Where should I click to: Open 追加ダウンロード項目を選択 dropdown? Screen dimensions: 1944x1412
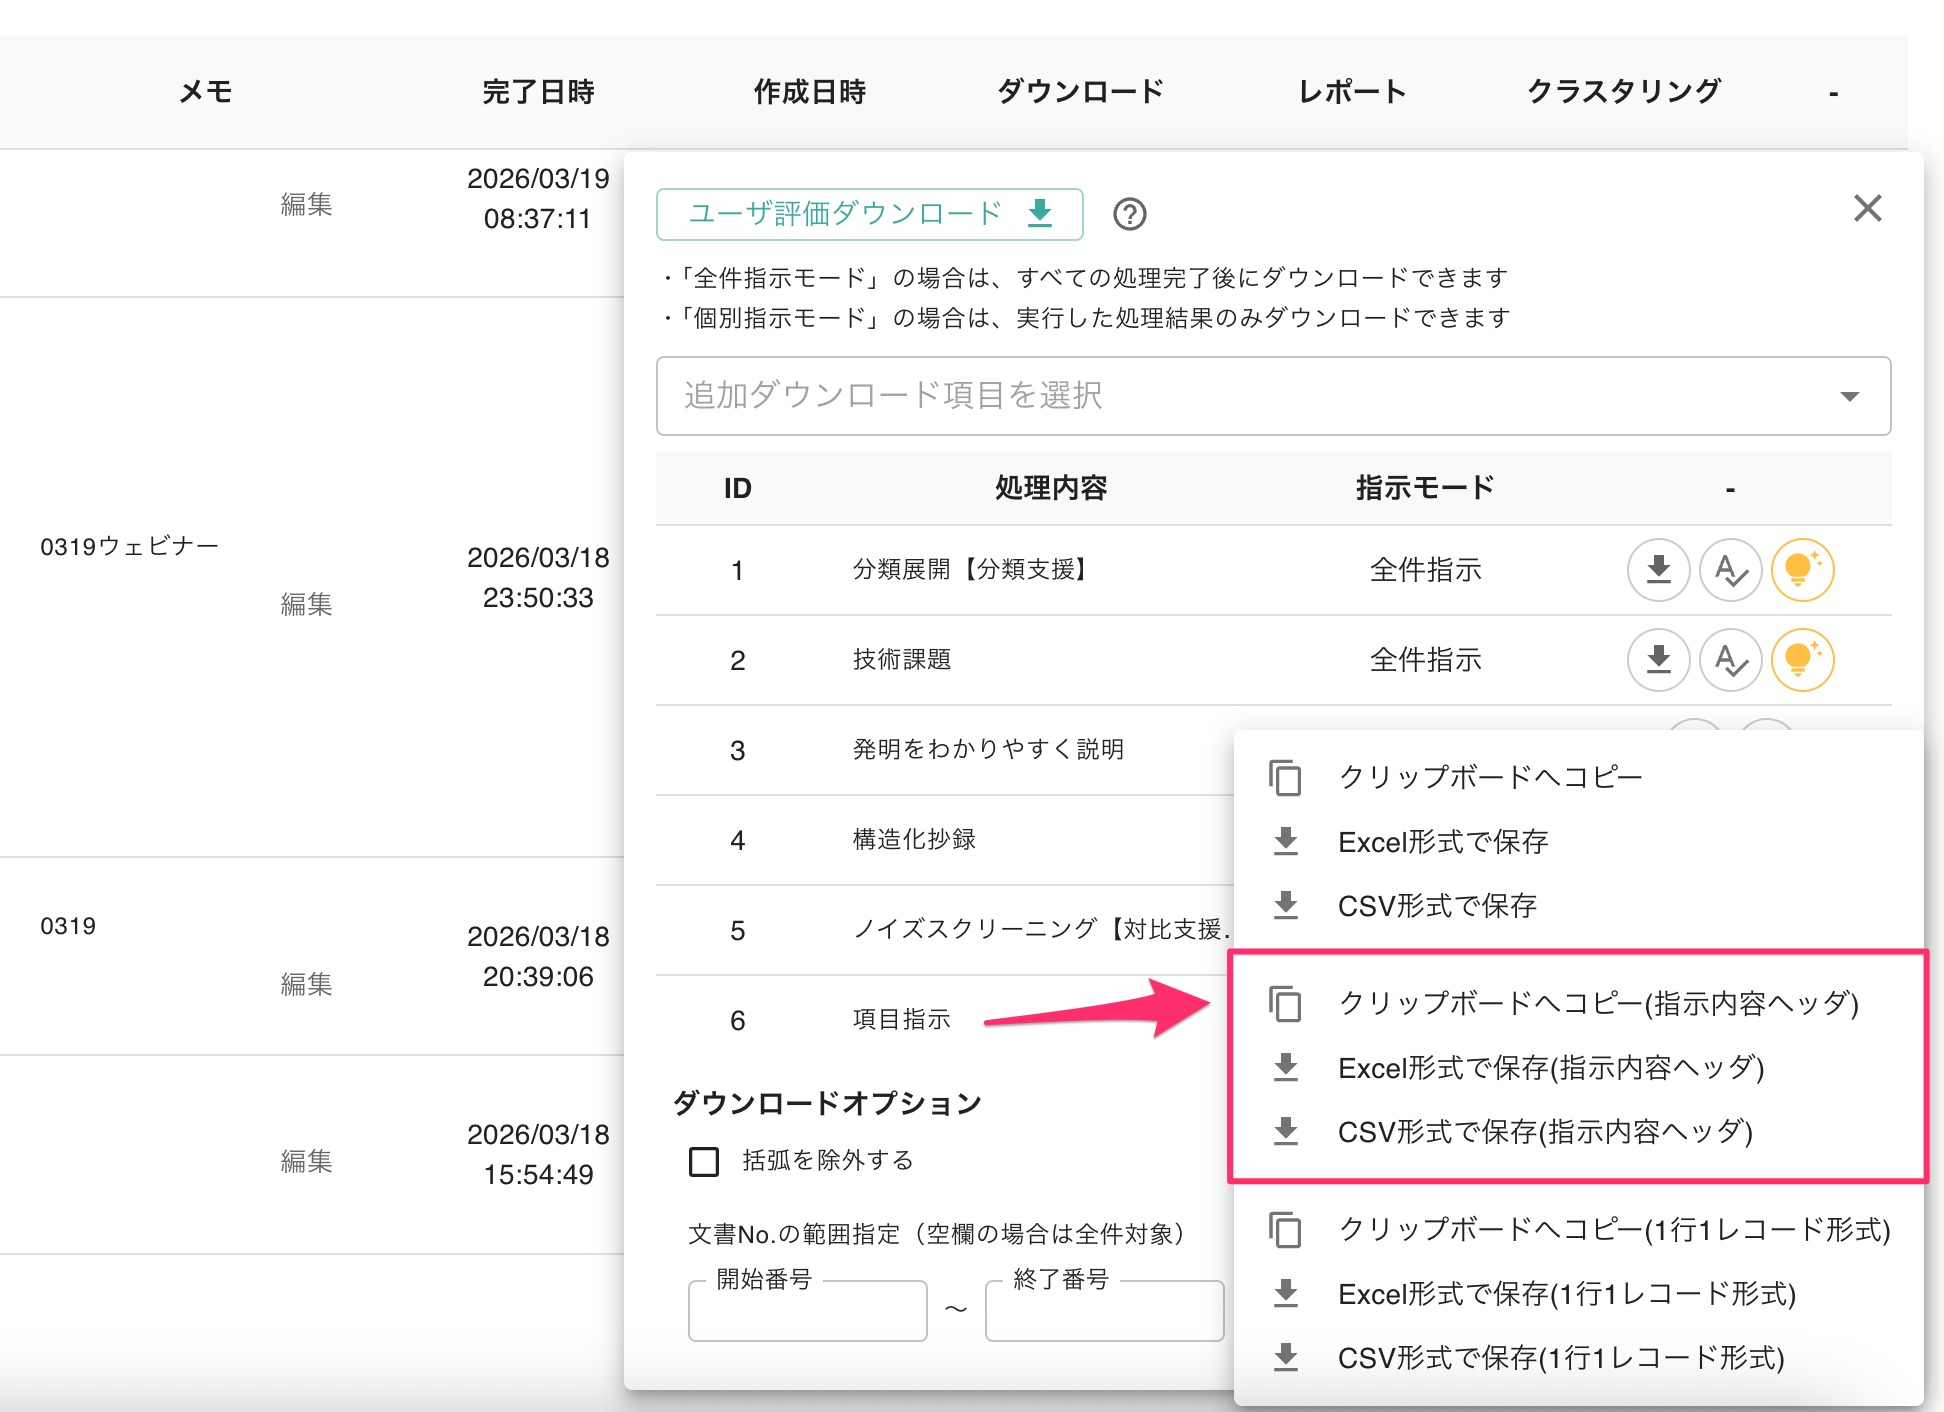pyautogui.click(x=1273, y=396)
